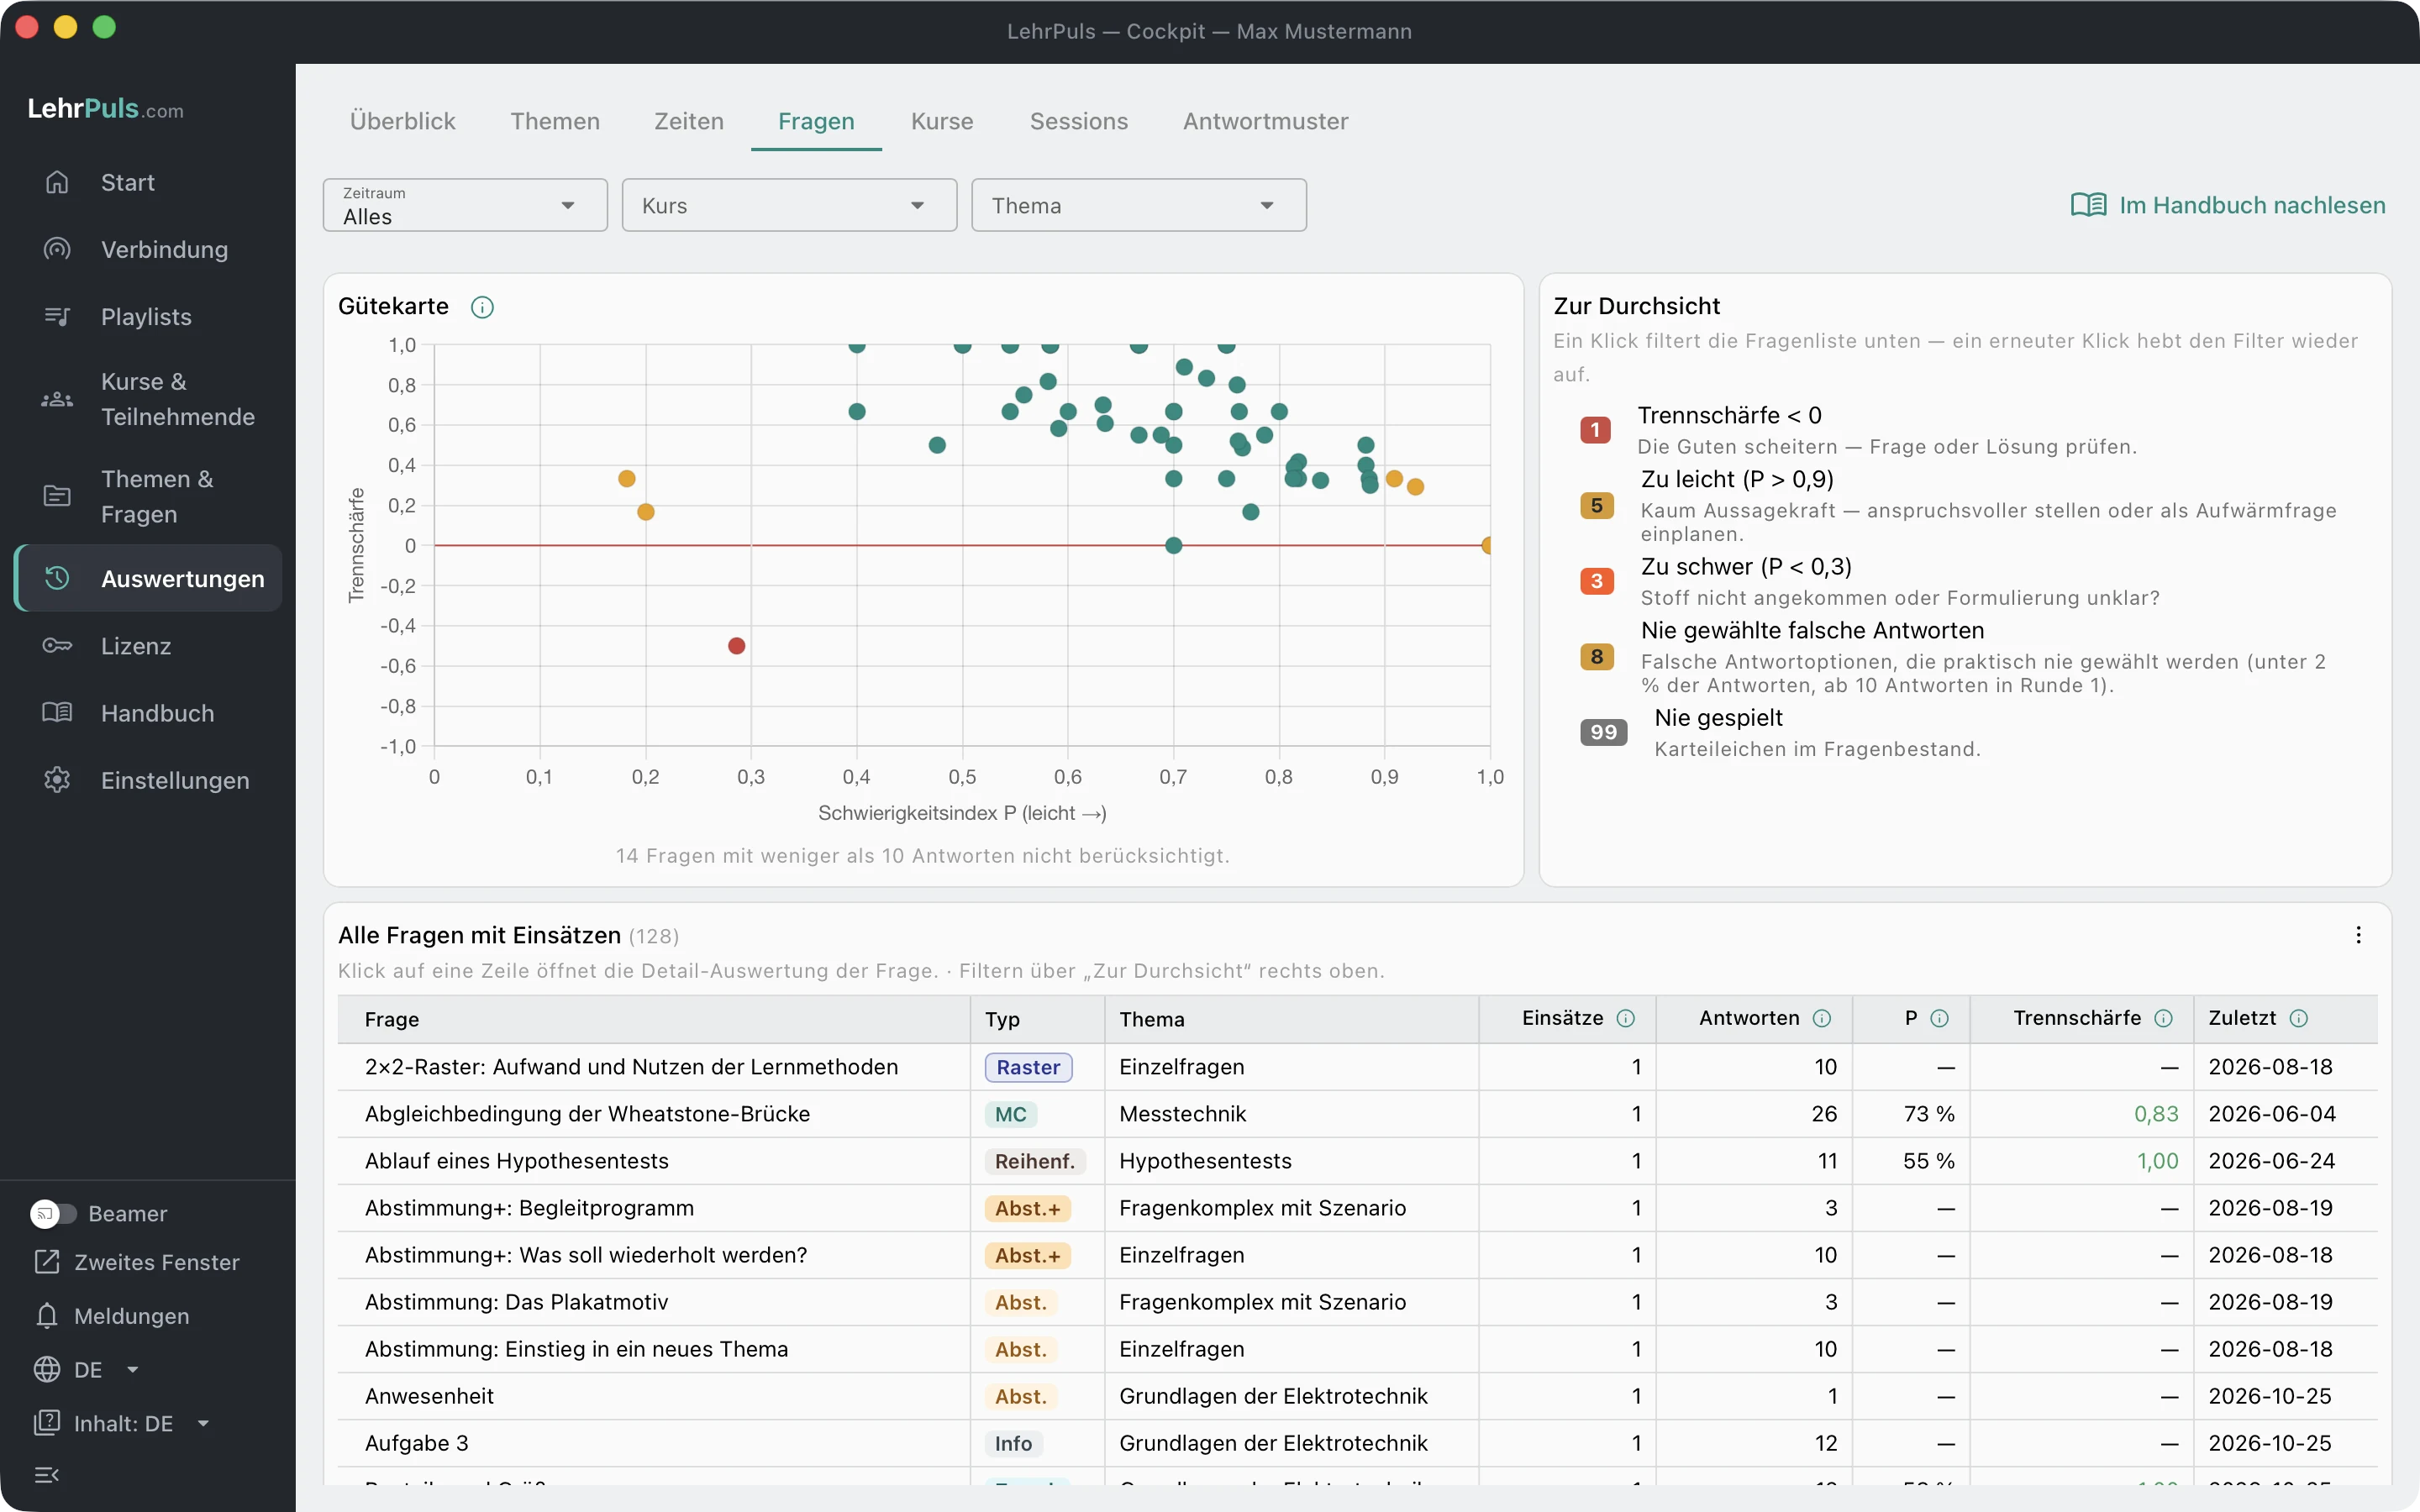This screenshot has width=2420, height=1512.
Task: Click the Gütekarte info icon
Action: click(x=482, y=307)
